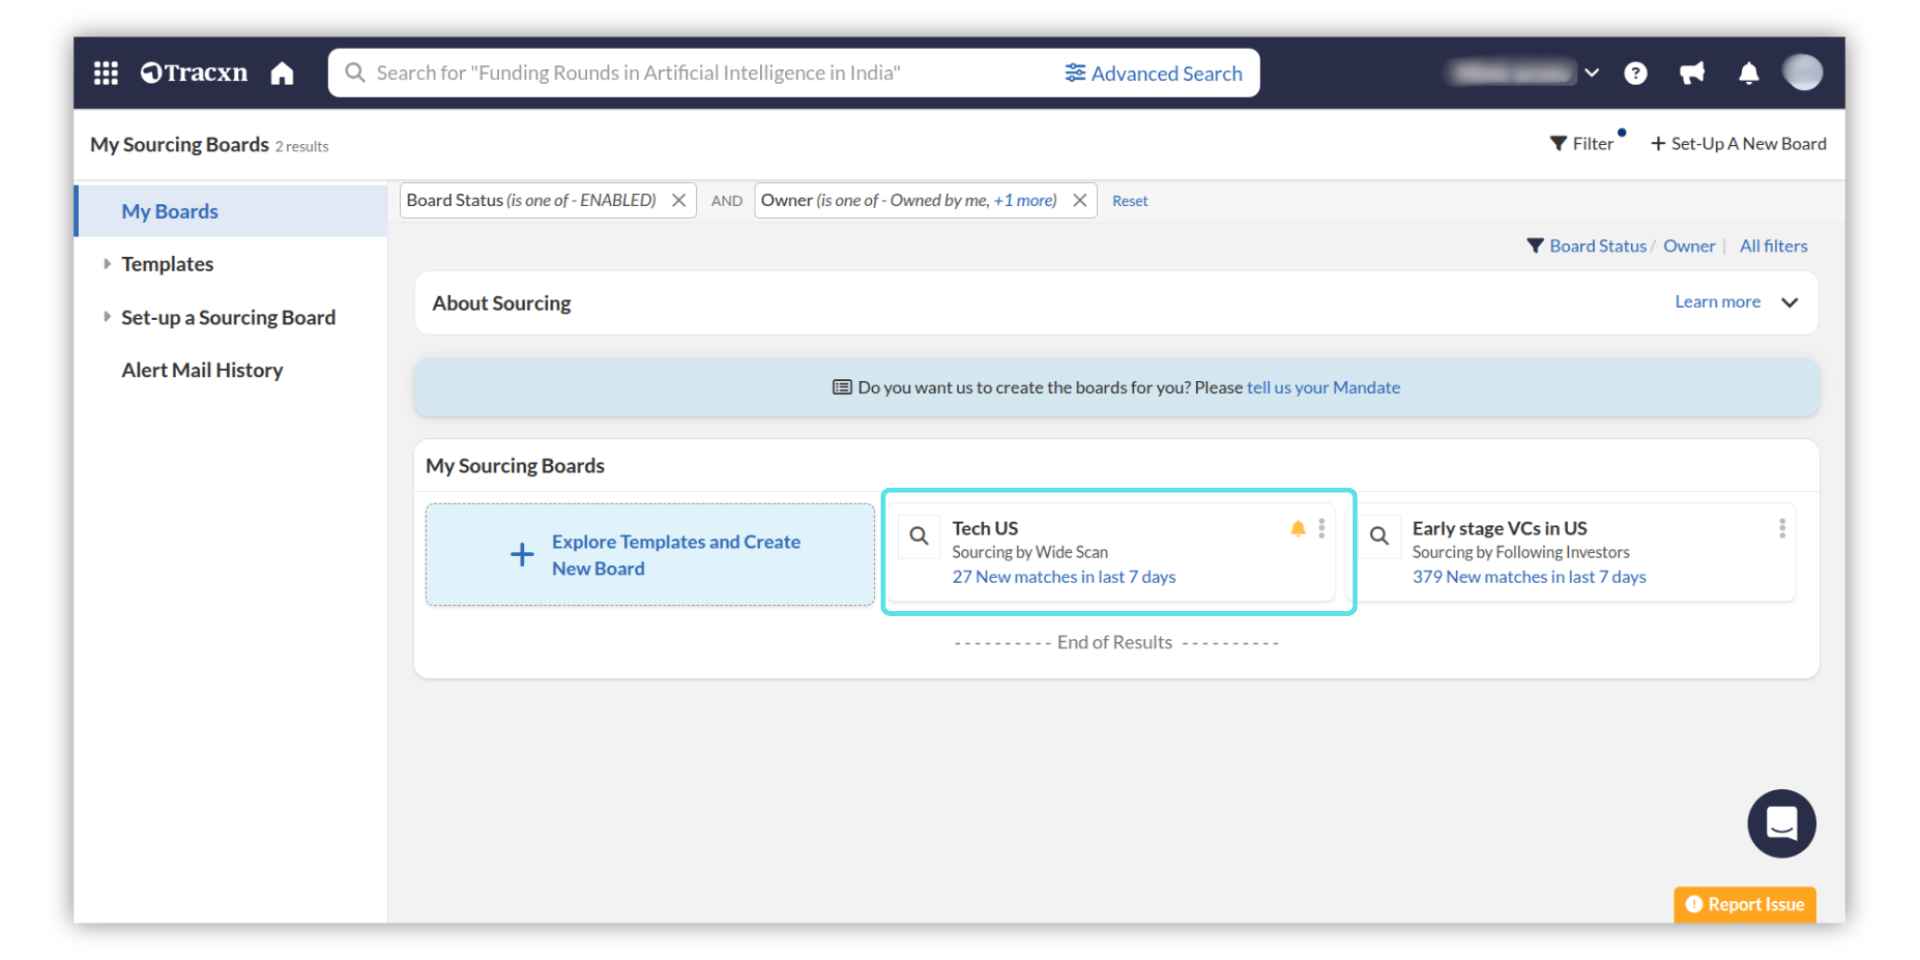The image size is (1920, 960).
Task: Expand the Templates tree item
Action: (107, 264)
